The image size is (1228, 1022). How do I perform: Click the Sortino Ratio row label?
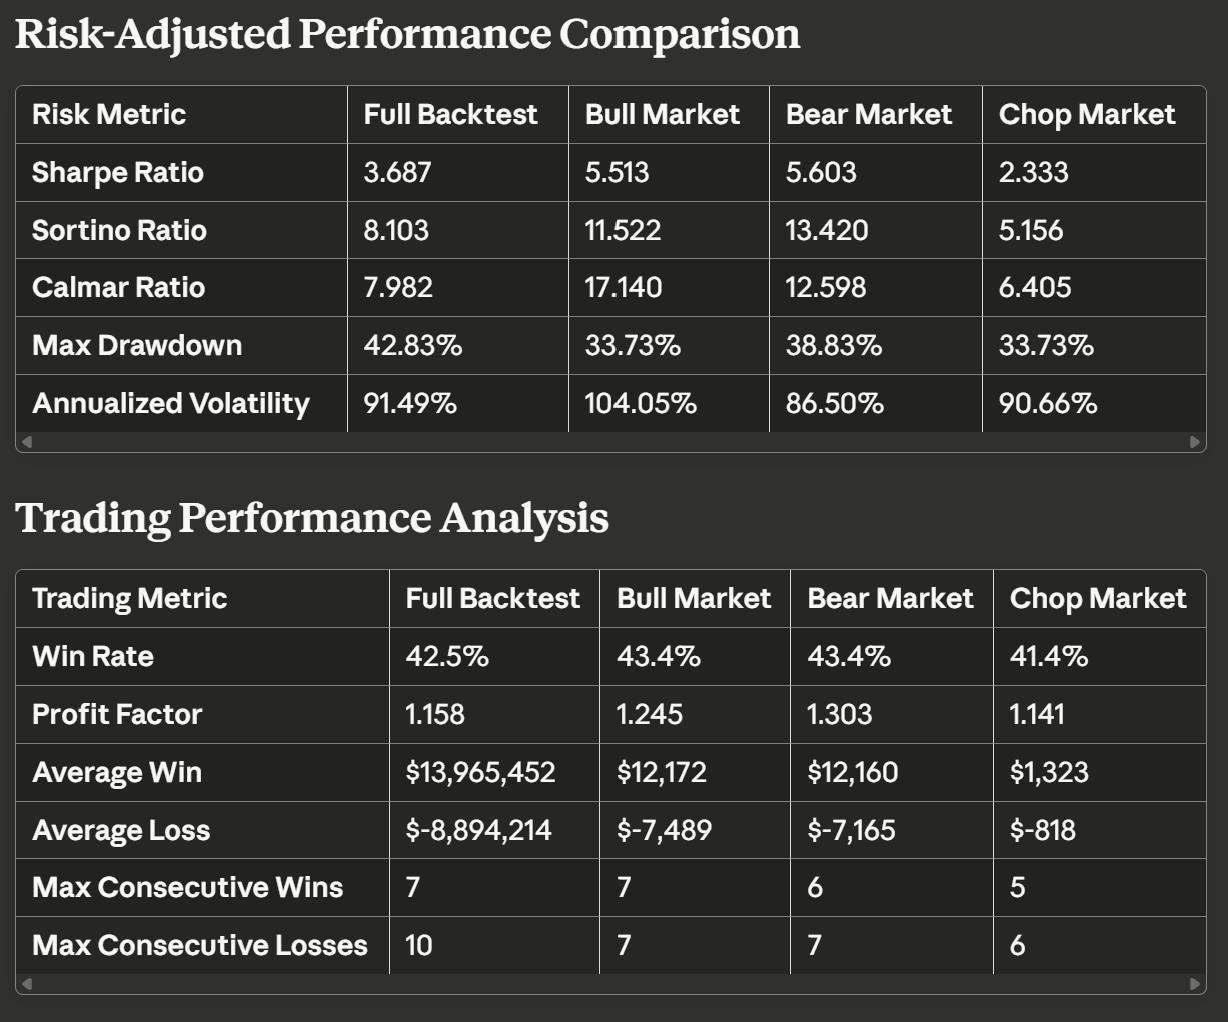coord(119,230)
